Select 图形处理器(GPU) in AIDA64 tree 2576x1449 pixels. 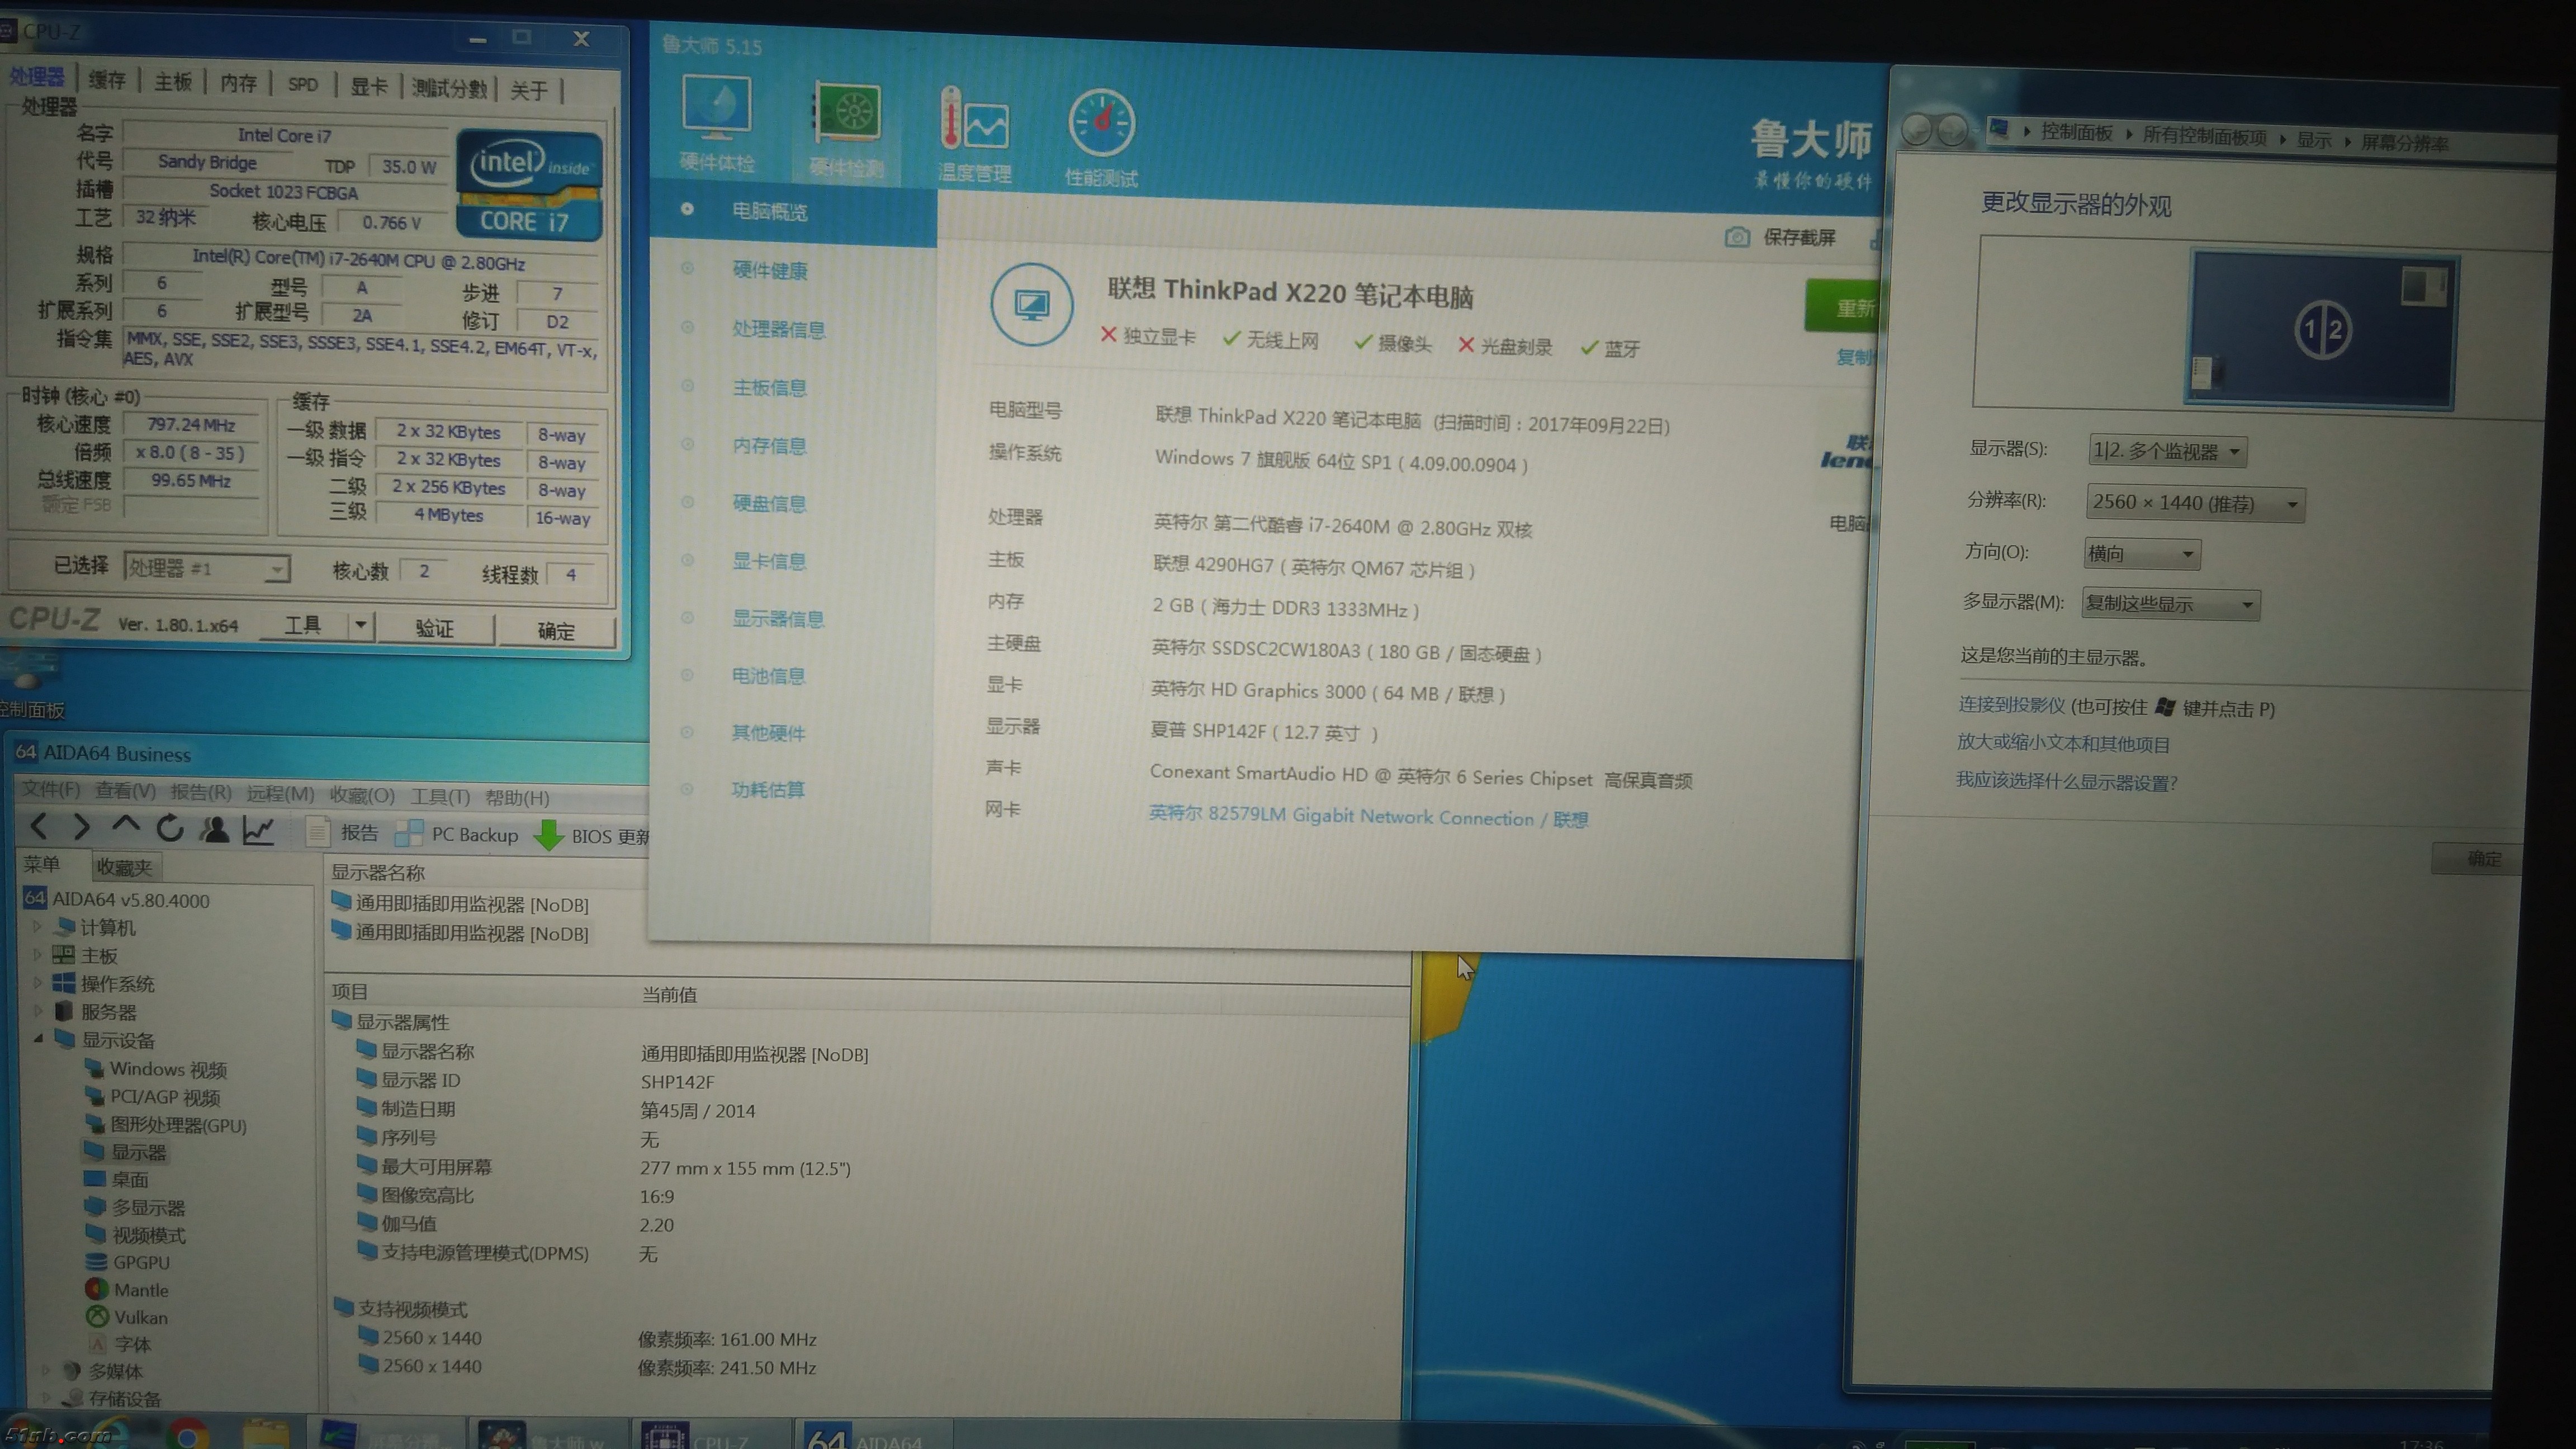click(166, 1125)
